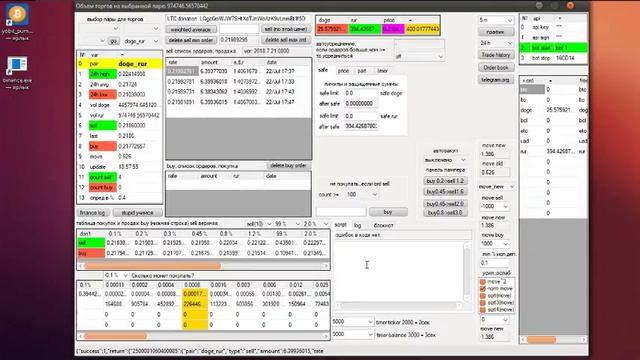The height and width of the screenshot is (360, 640).
Task: Click delete sell max ord button
Action: [x=285, y=40]
